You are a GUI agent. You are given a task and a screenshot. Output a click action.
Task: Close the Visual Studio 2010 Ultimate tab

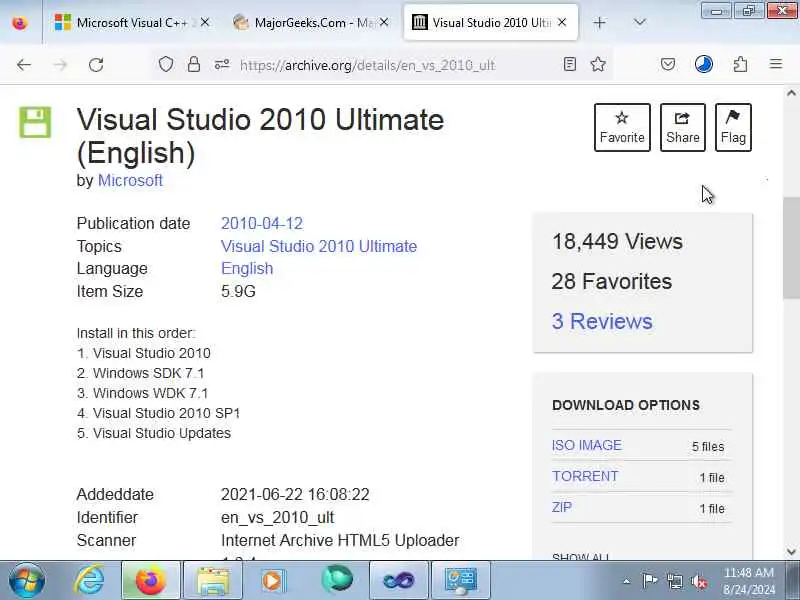click(562, 22)
